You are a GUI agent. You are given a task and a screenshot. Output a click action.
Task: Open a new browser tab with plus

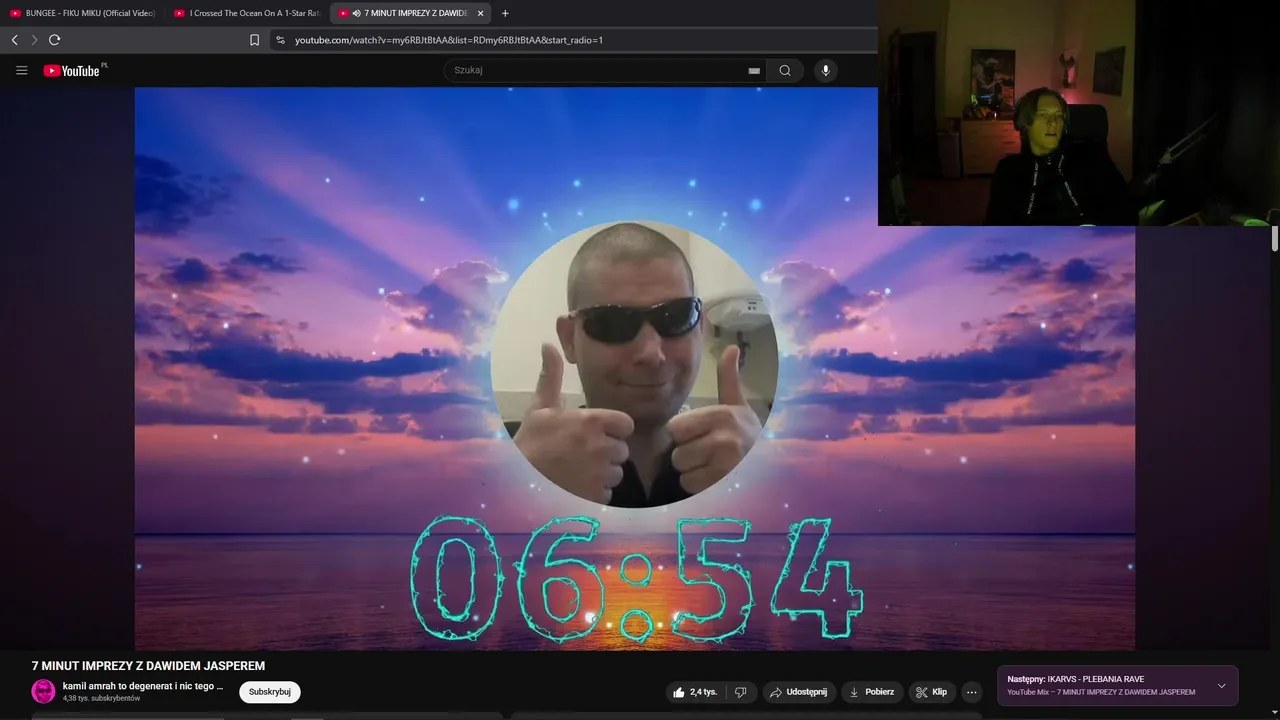pyautogui.click(x=505, y=13)
